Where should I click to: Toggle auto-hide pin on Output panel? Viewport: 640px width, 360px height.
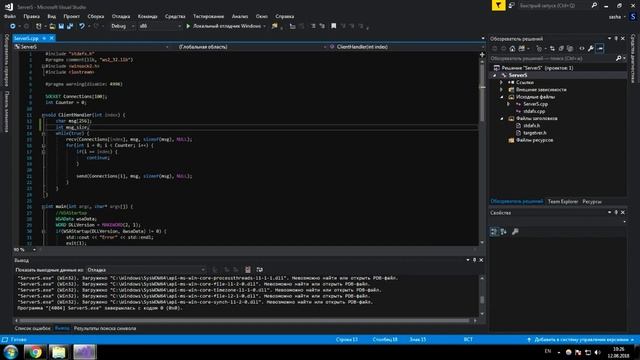474,260
